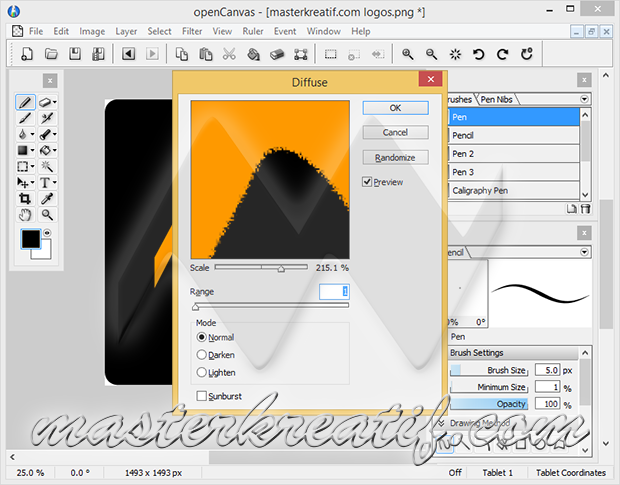Click the Brush Size value field
The width and height of the screenshot is (620, 485).
pos(548,370)
